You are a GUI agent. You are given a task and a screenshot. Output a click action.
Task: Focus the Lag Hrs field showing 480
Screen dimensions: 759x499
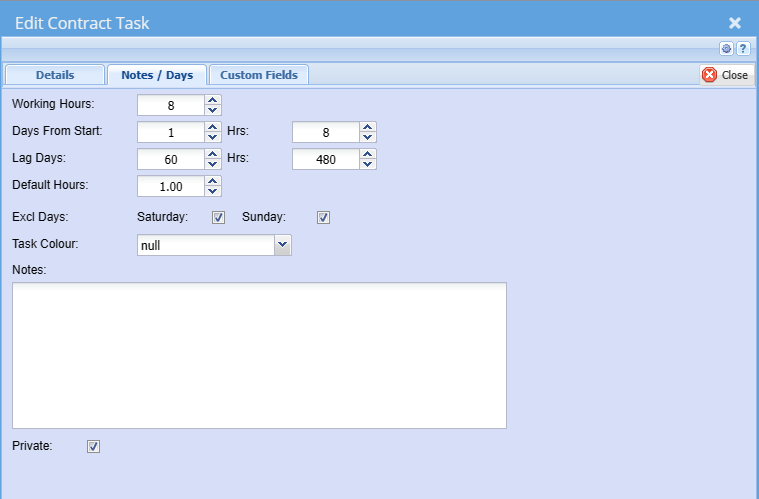[326, 159]
